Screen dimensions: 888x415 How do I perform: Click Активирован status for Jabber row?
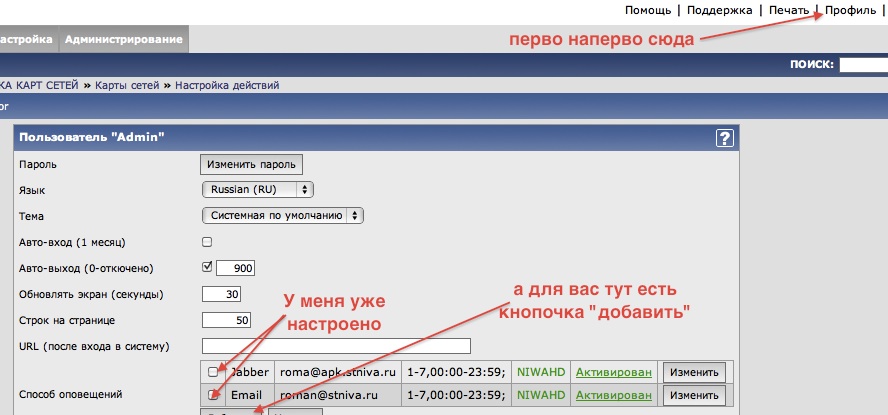(x=614, y=372)
